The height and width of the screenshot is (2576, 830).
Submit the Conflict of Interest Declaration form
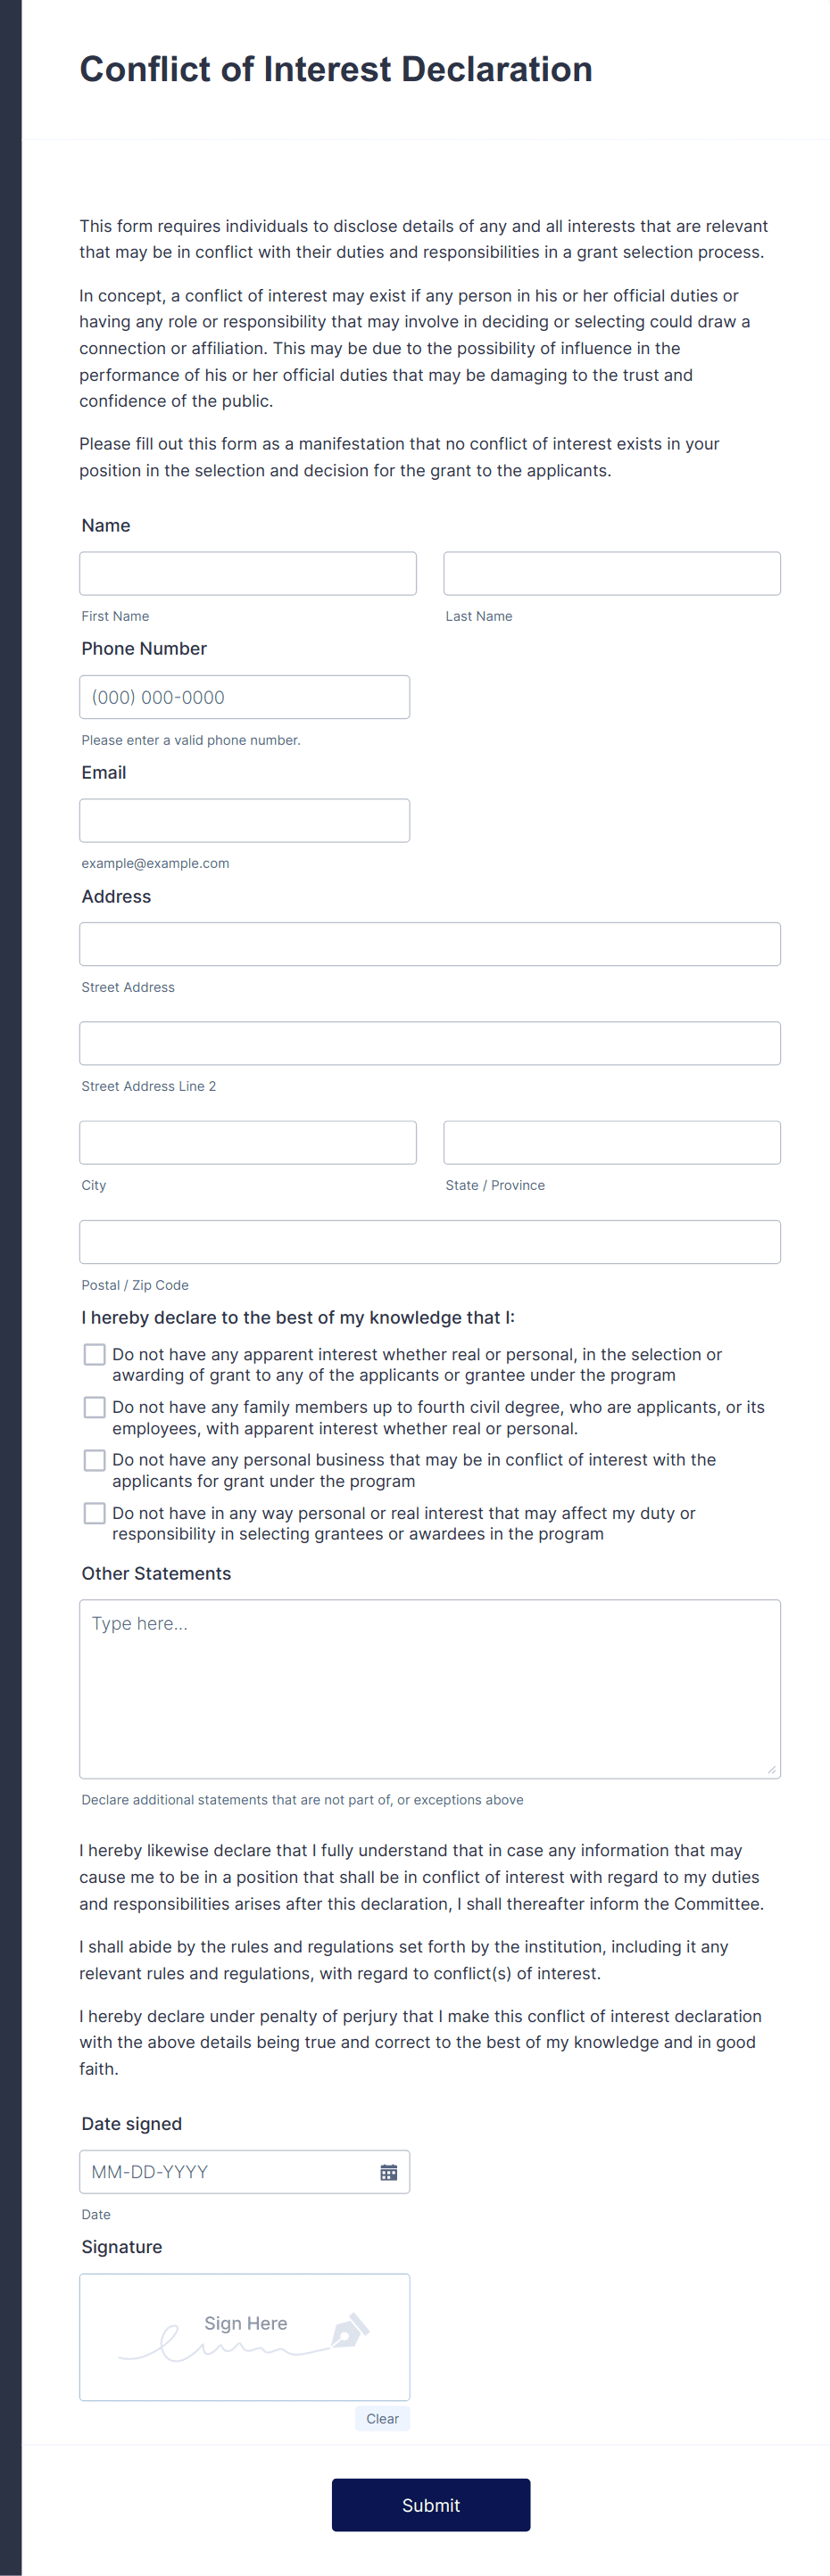tap(430, 2504)
